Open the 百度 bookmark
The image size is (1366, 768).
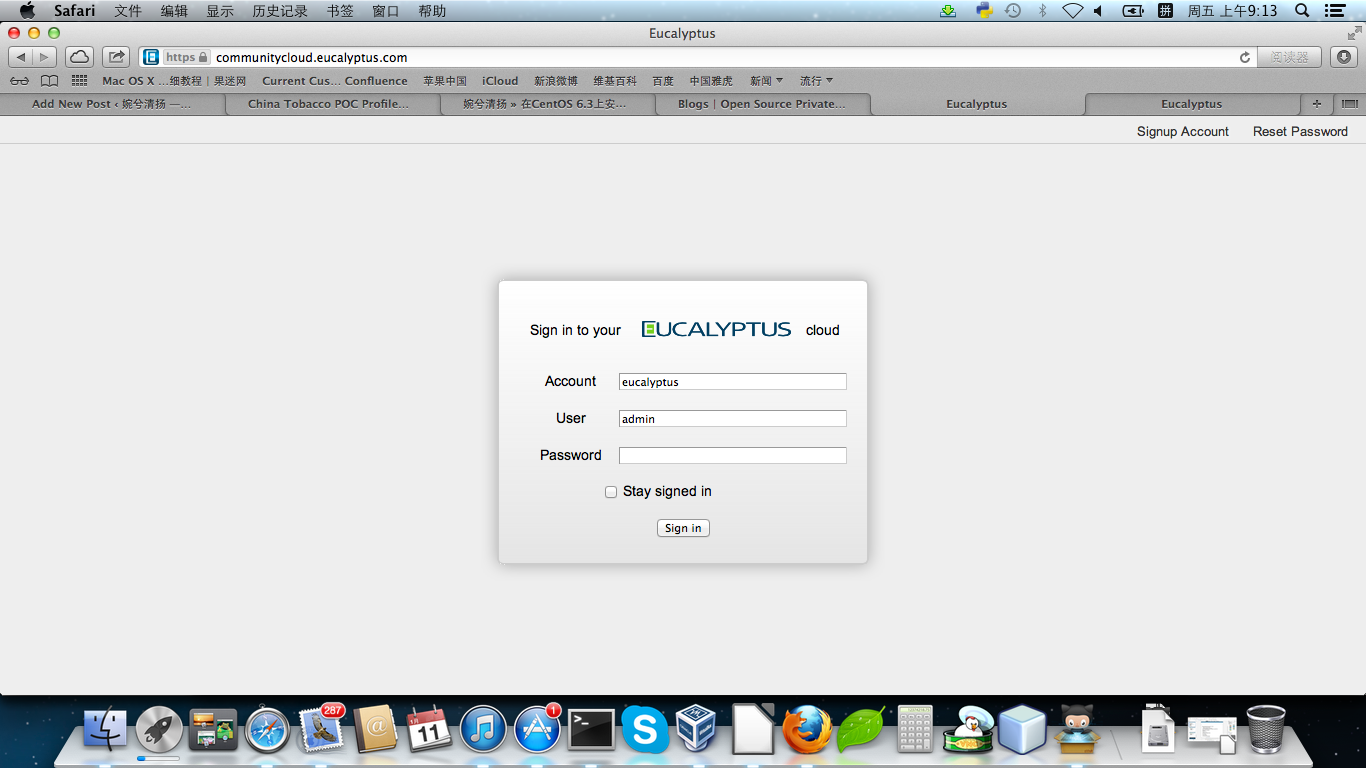coord(663,81)
